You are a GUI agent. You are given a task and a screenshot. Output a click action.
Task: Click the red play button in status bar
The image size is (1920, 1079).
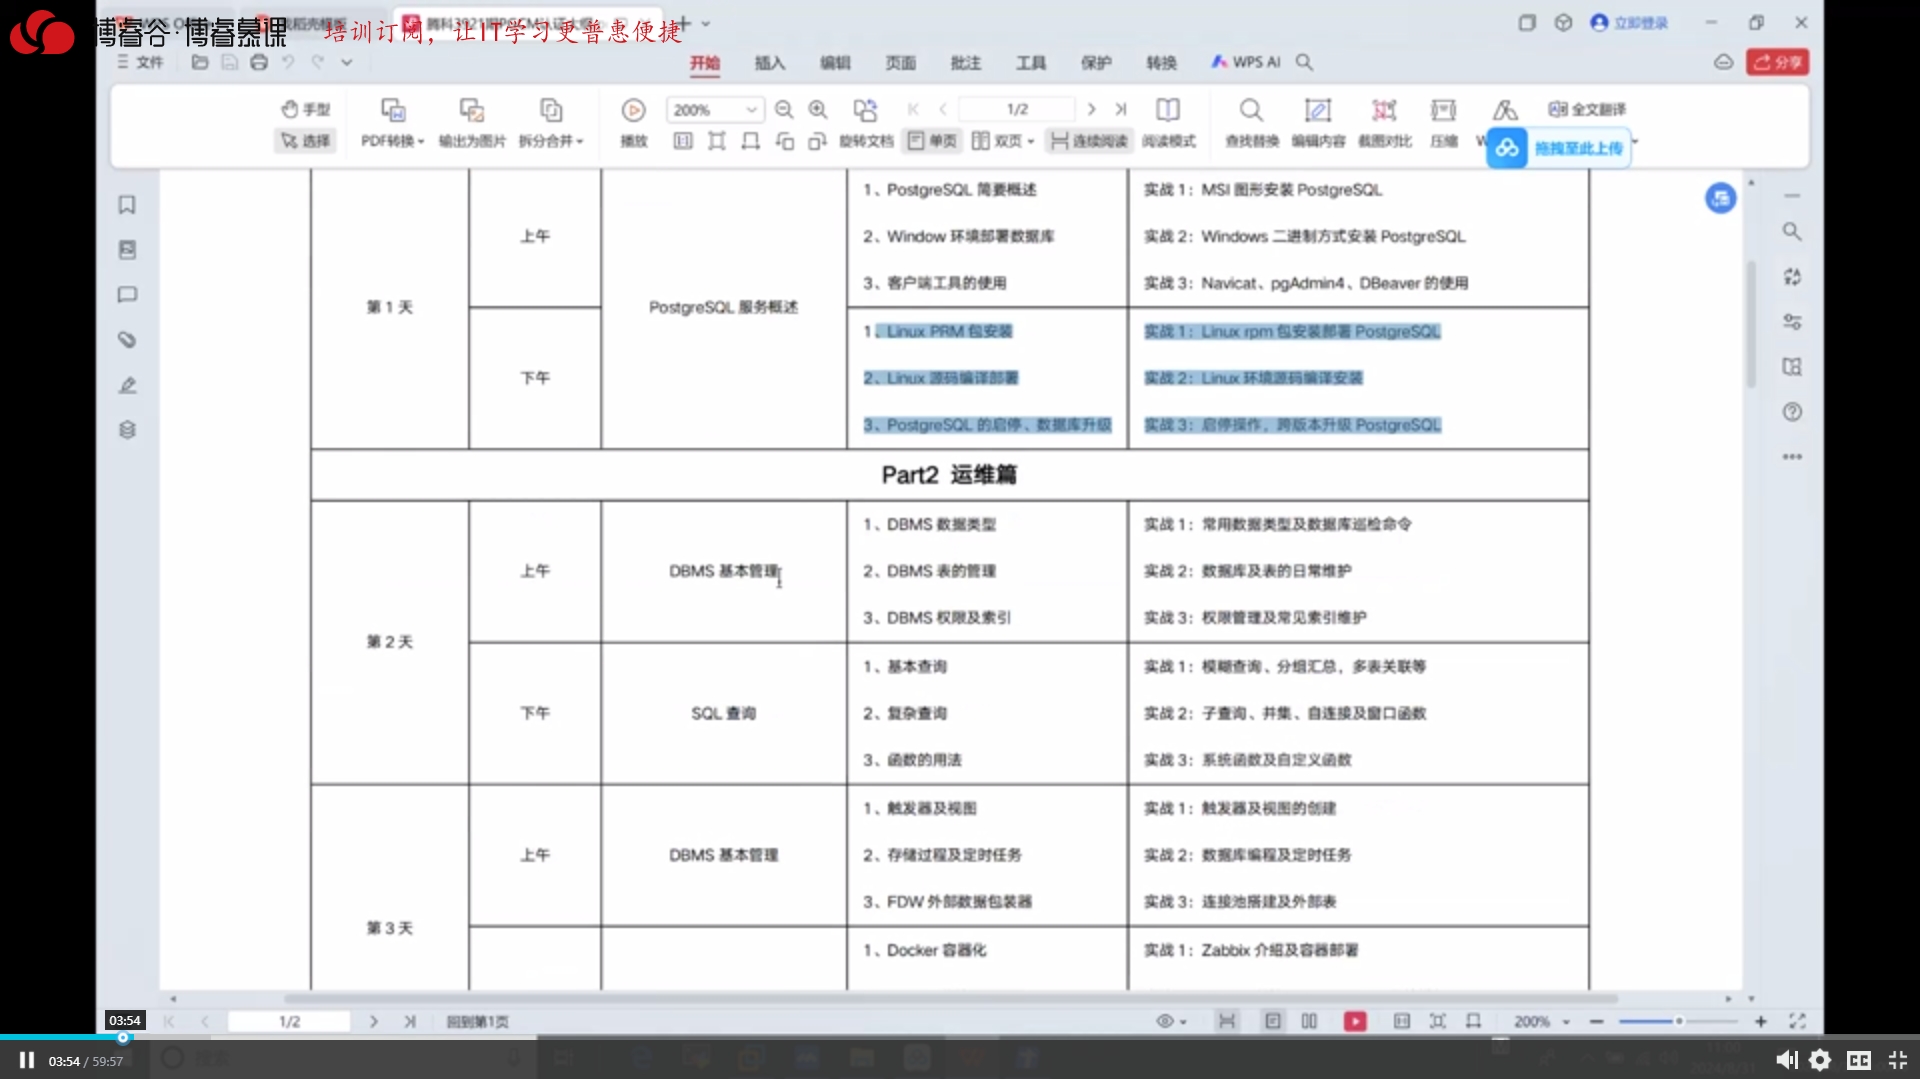click(1355, 1021)
